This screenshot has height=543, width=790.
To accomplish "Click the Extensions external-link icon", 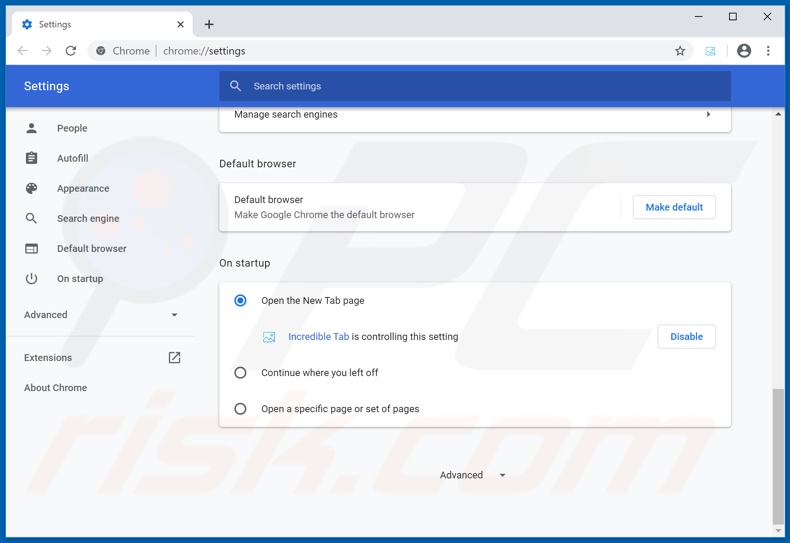I will (174, 358).
